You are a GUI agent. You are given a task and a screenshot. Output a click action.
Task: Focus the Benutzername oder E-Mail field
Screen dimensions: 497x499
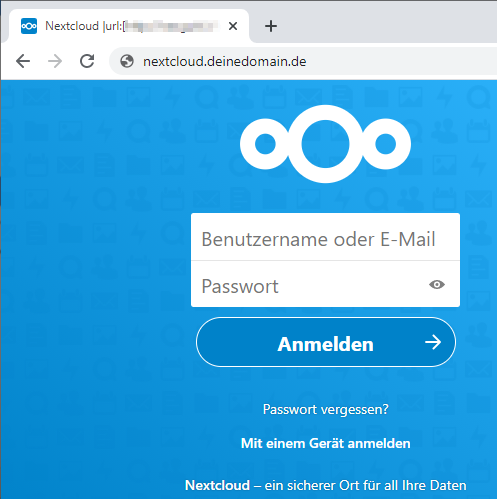tap(325, 237)
